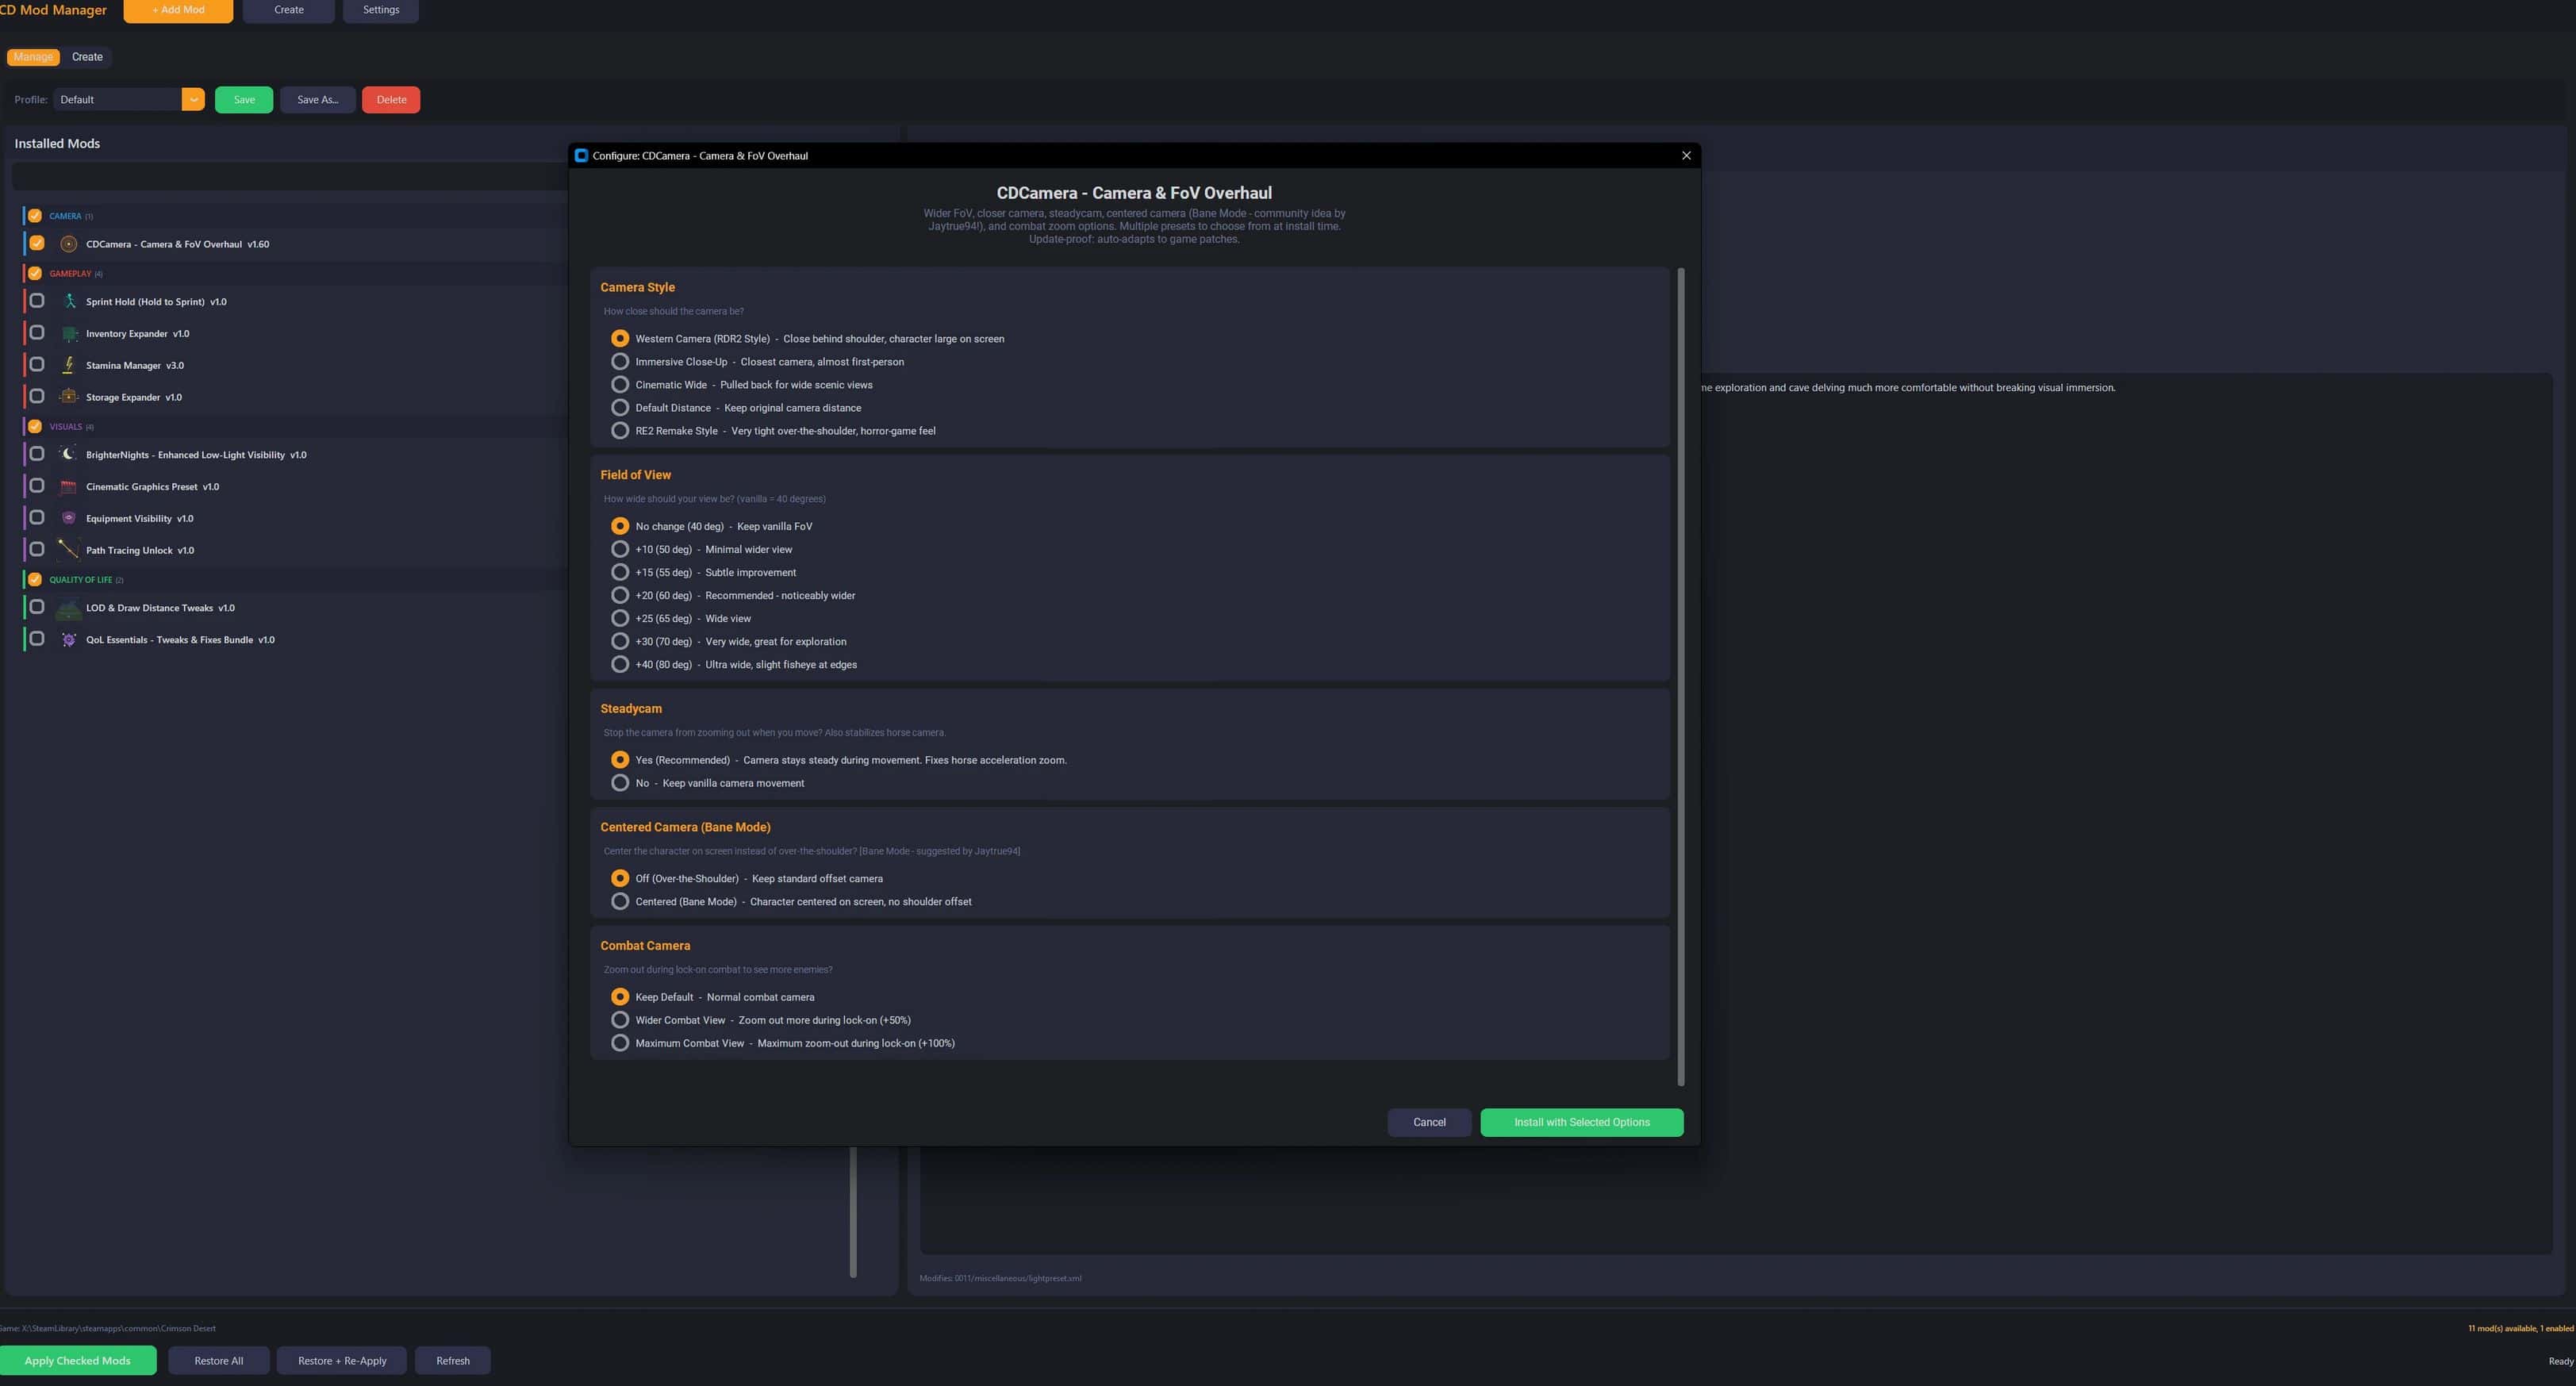This screenshot has height=1386, width=2576.
Task: Click the BrighterNights moon icon
Action: click(x=68, y=454)
